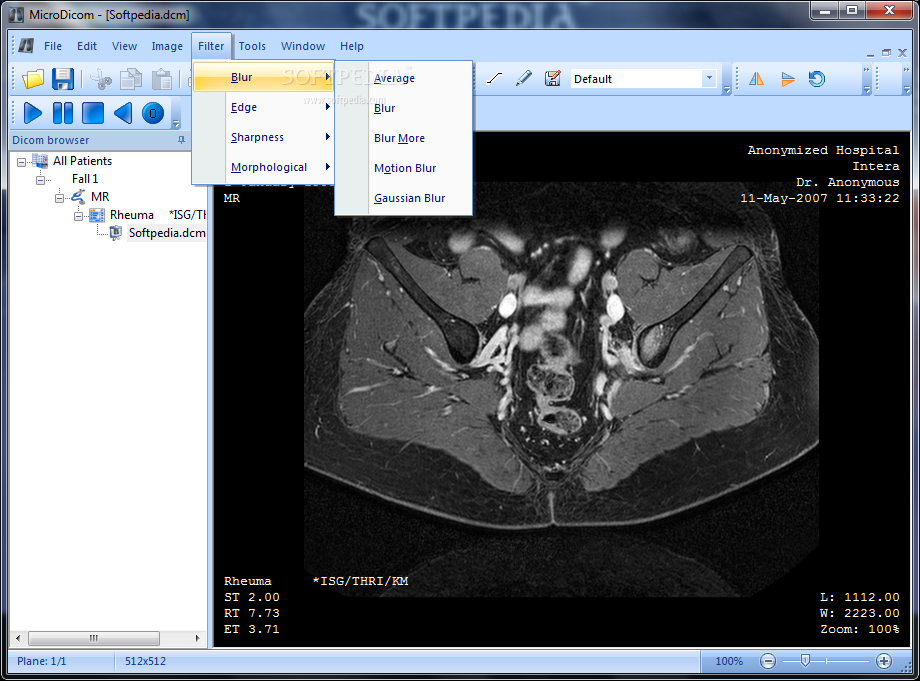
Task: Open playback toolbar options arrow
Action: tap(175, 123)
